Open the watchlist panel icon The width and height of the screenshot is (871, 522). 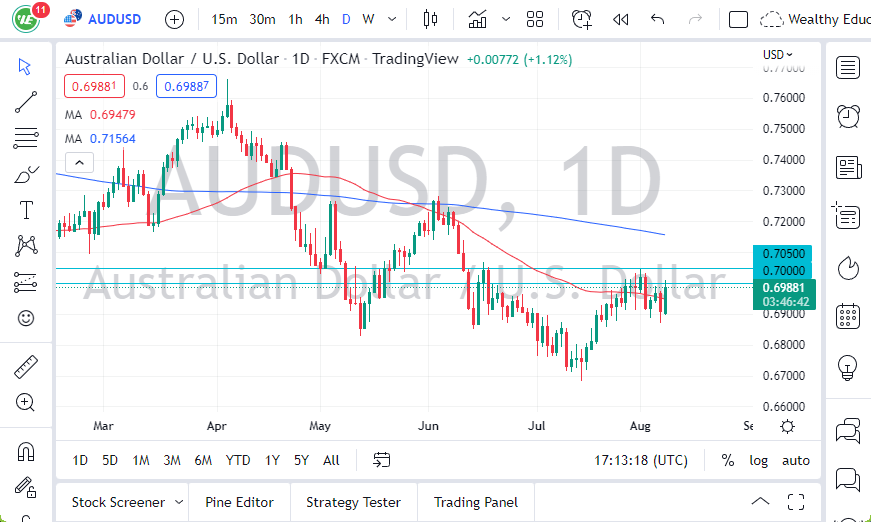(848, 68)
